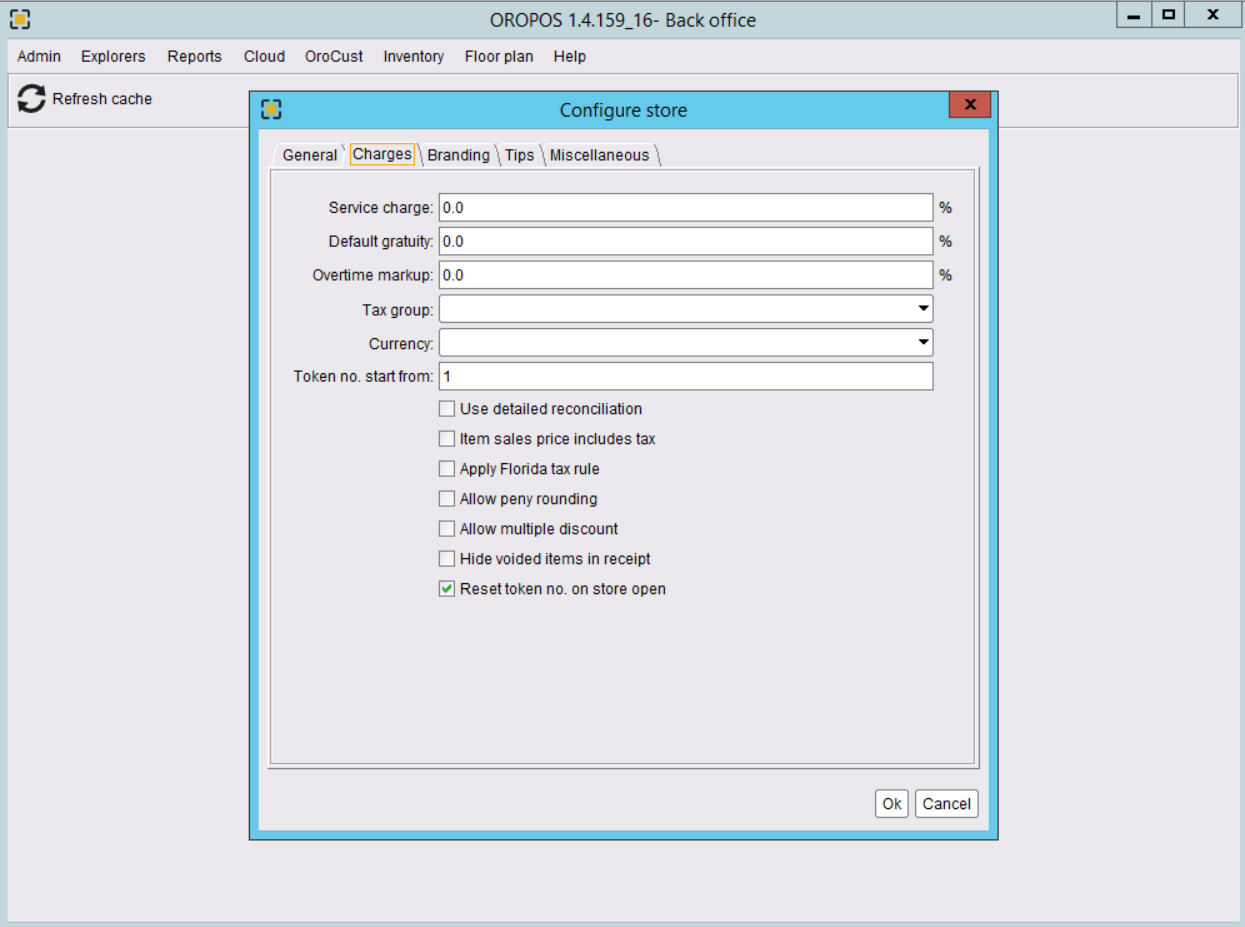
Task: Check Hide voided items in receipt
Action: coord(447,559)
